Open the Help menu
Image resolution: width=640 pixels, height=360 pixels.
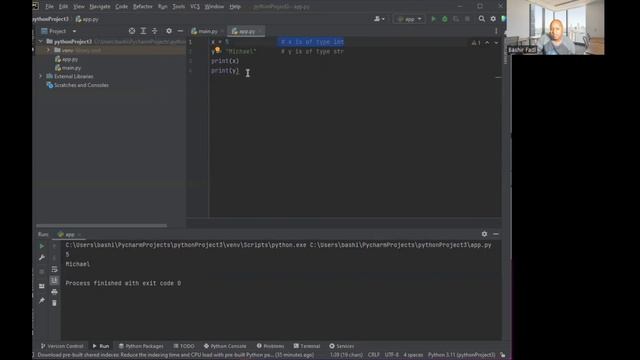pos(235,7)
